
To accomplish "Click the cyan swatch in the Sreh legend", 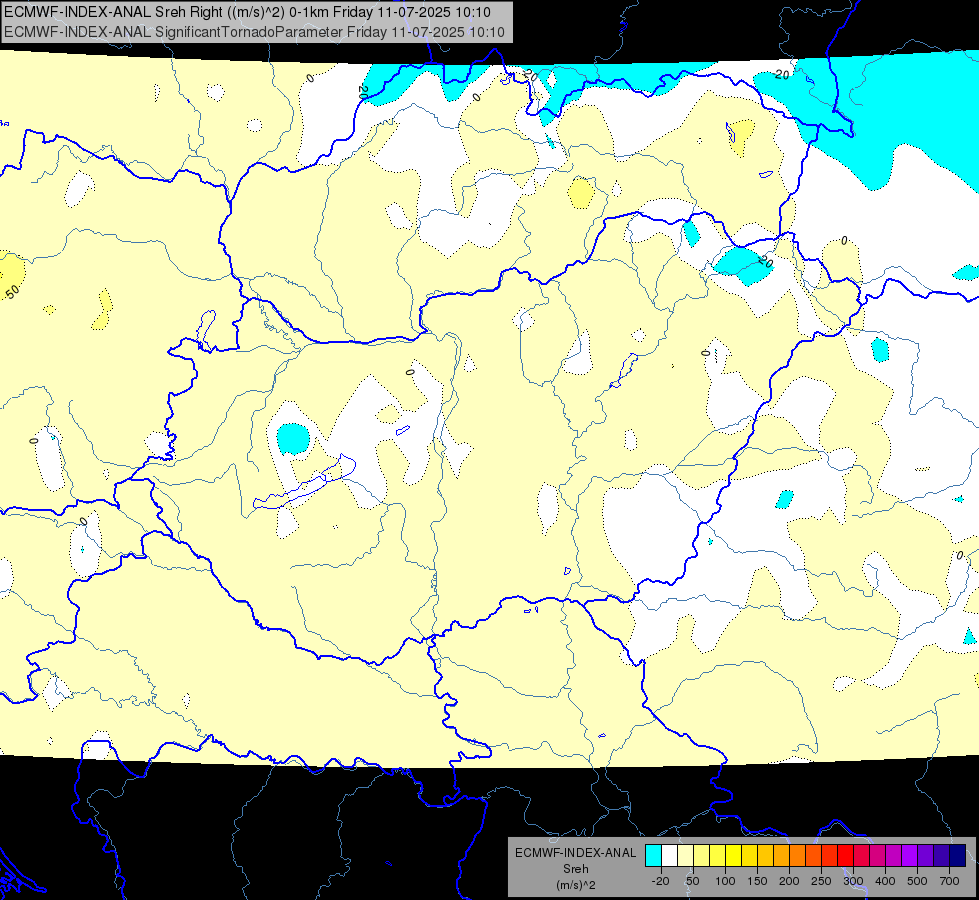I will [x=654, y=856].
